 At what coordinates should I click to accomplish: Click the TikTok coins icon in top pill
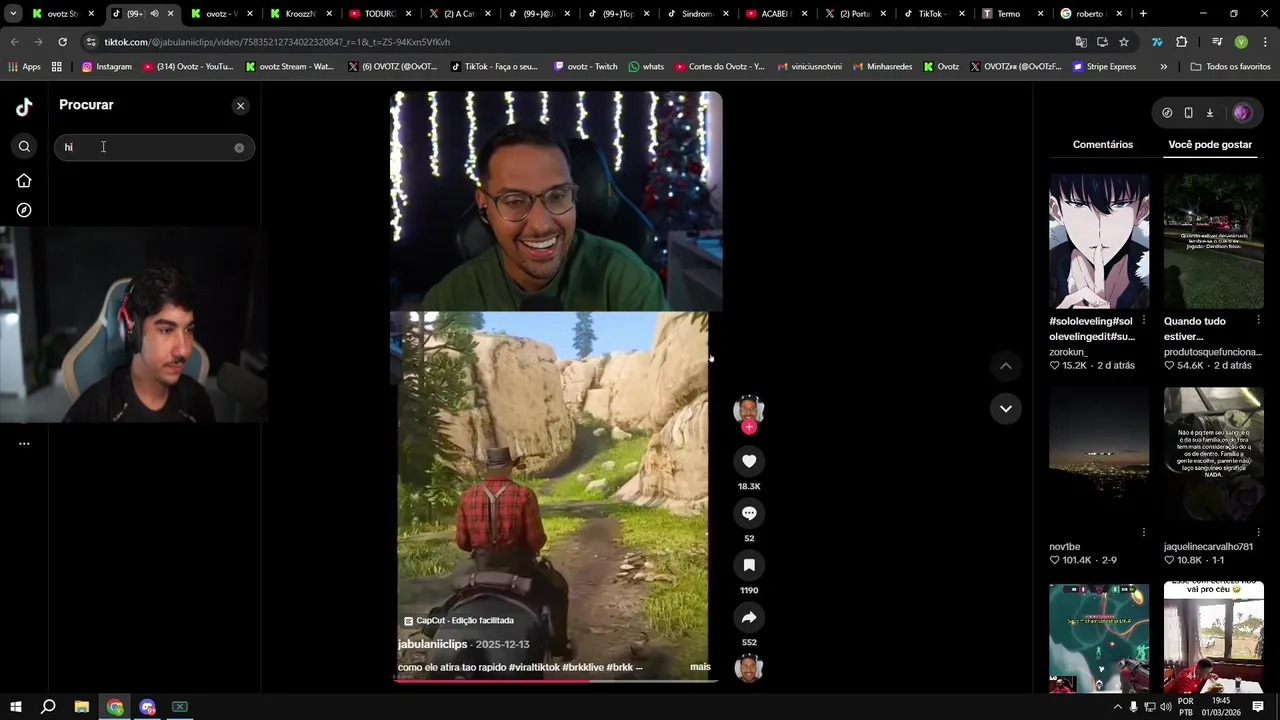[x=1167, y=113]
